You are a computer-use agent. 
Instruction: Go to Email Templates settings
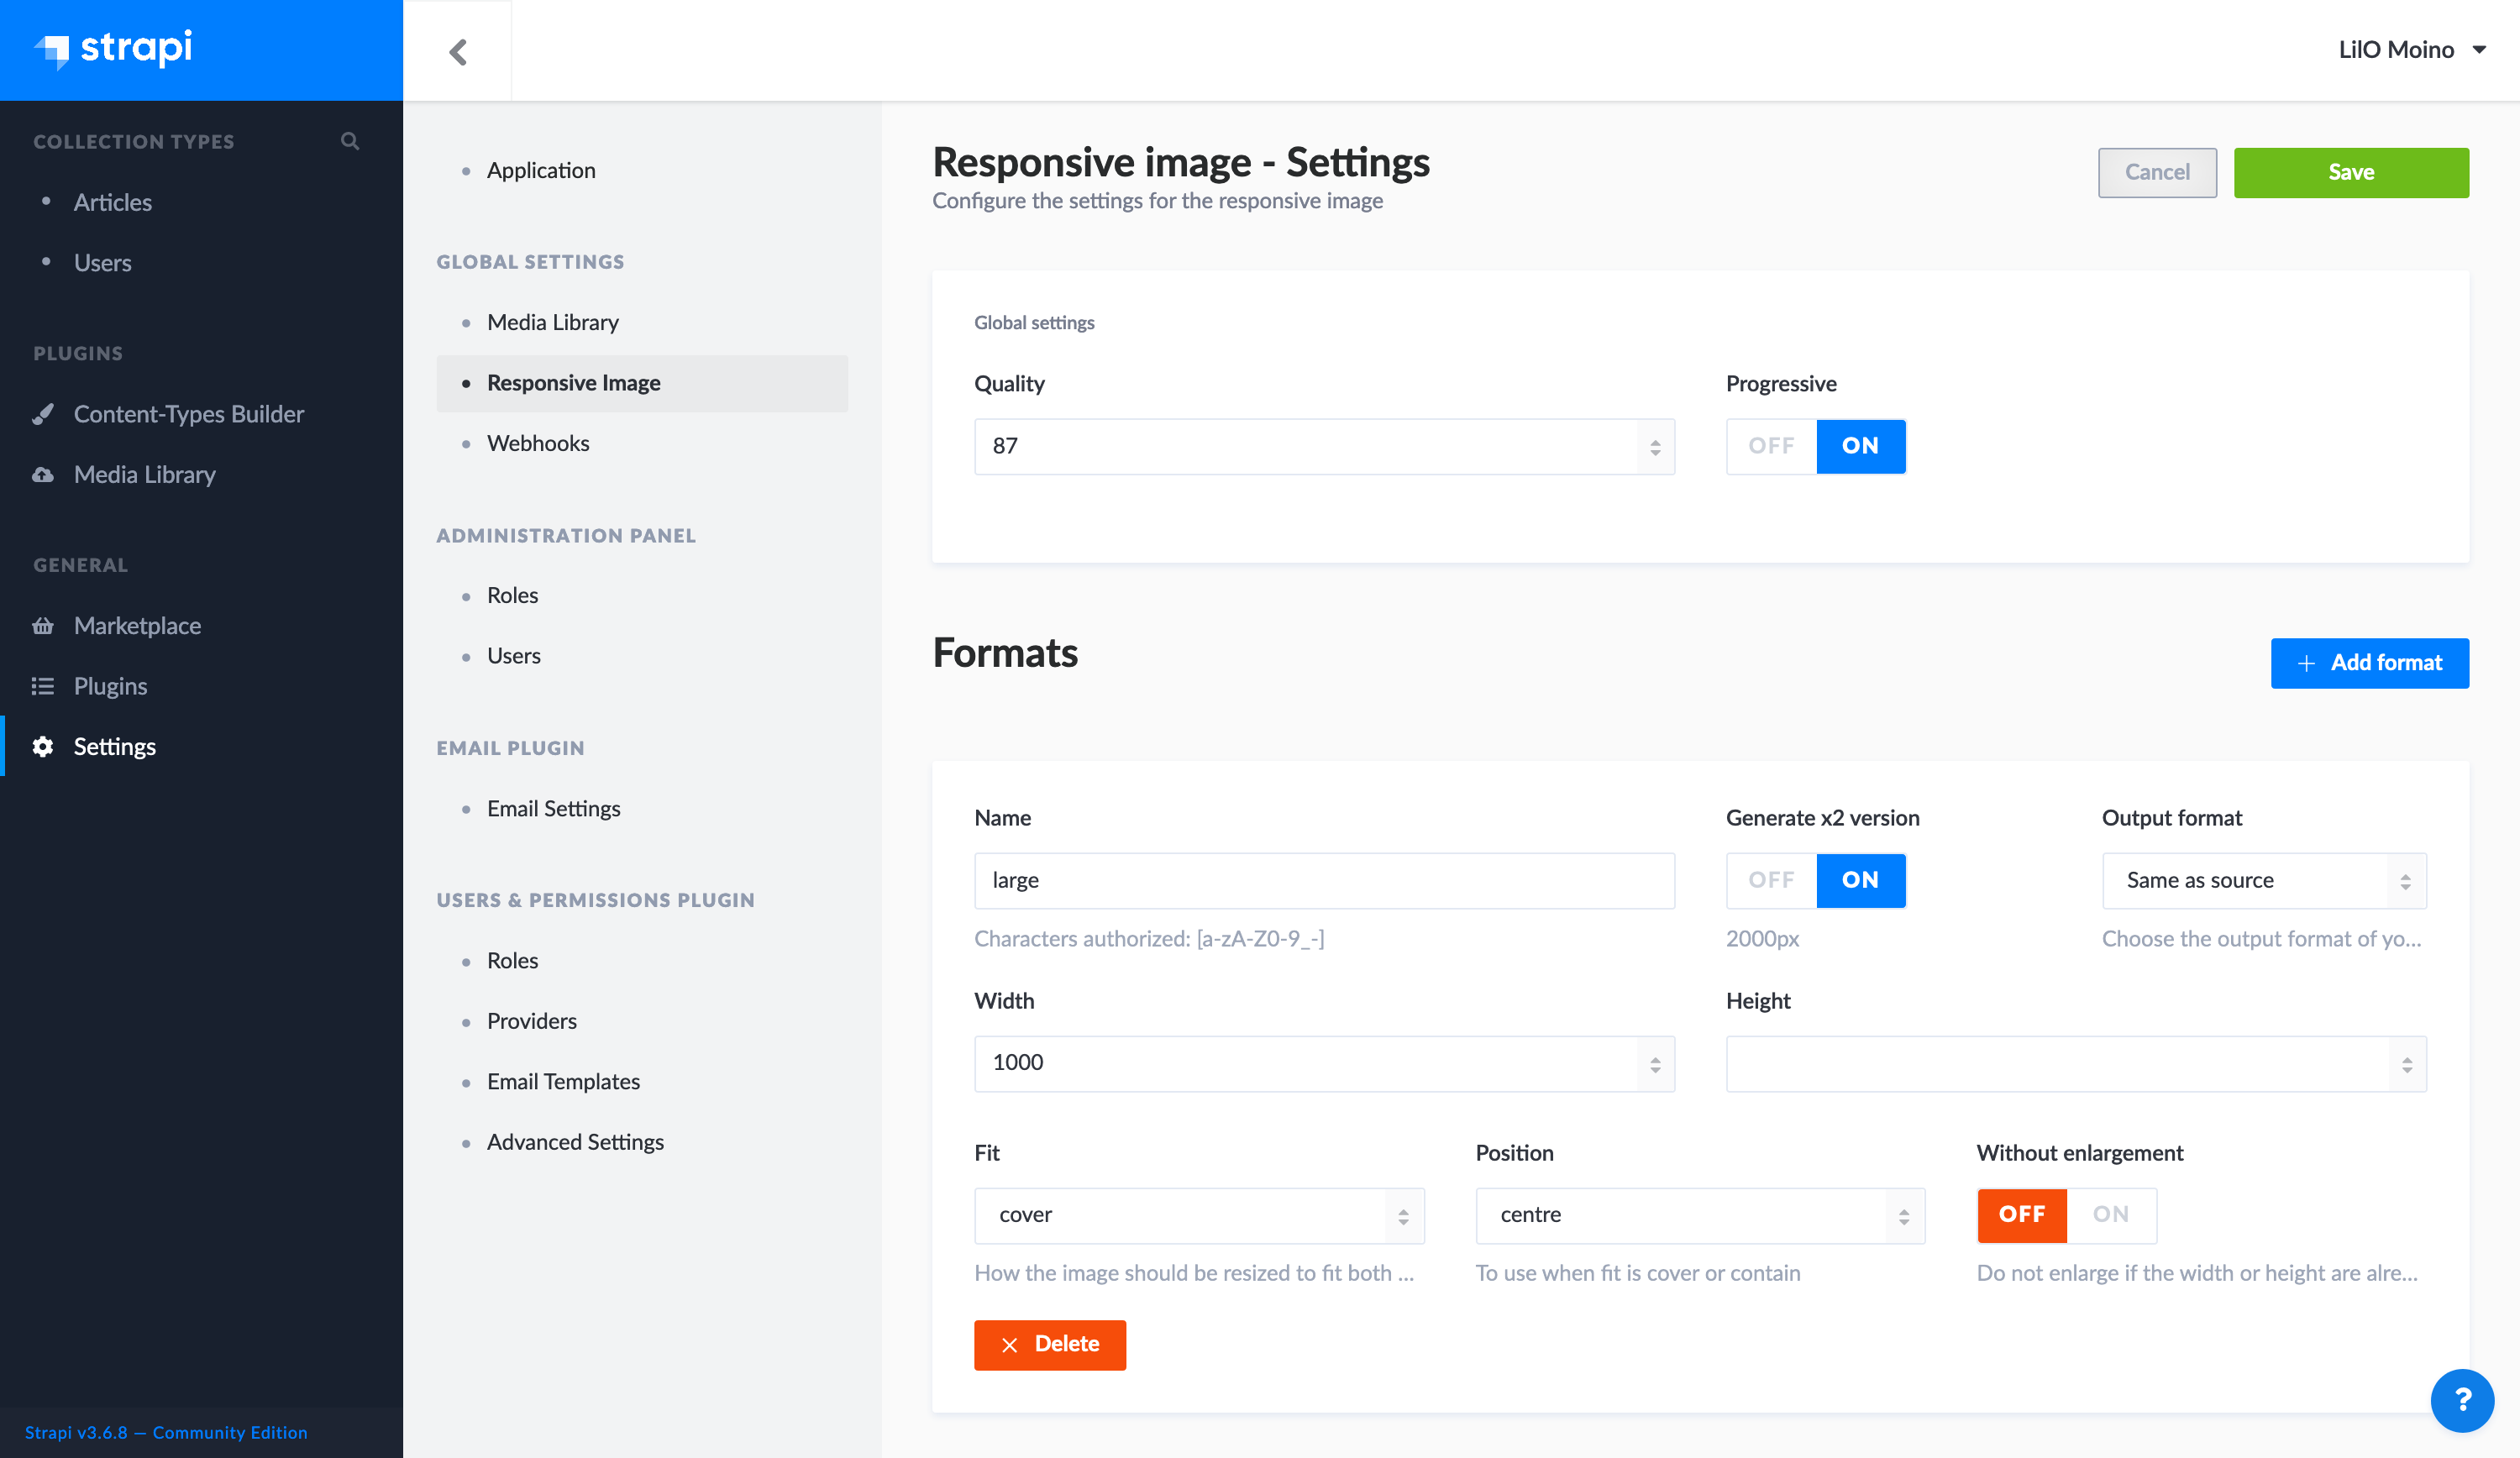(x=563, y=1081)
